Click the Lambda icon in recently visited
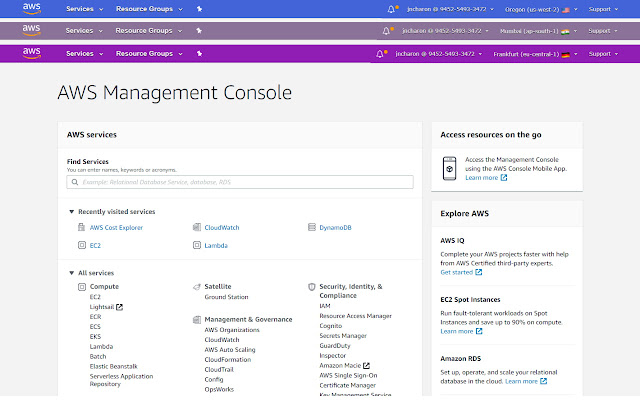Screen dimensions: 640x400 click(x=197, y=245)
